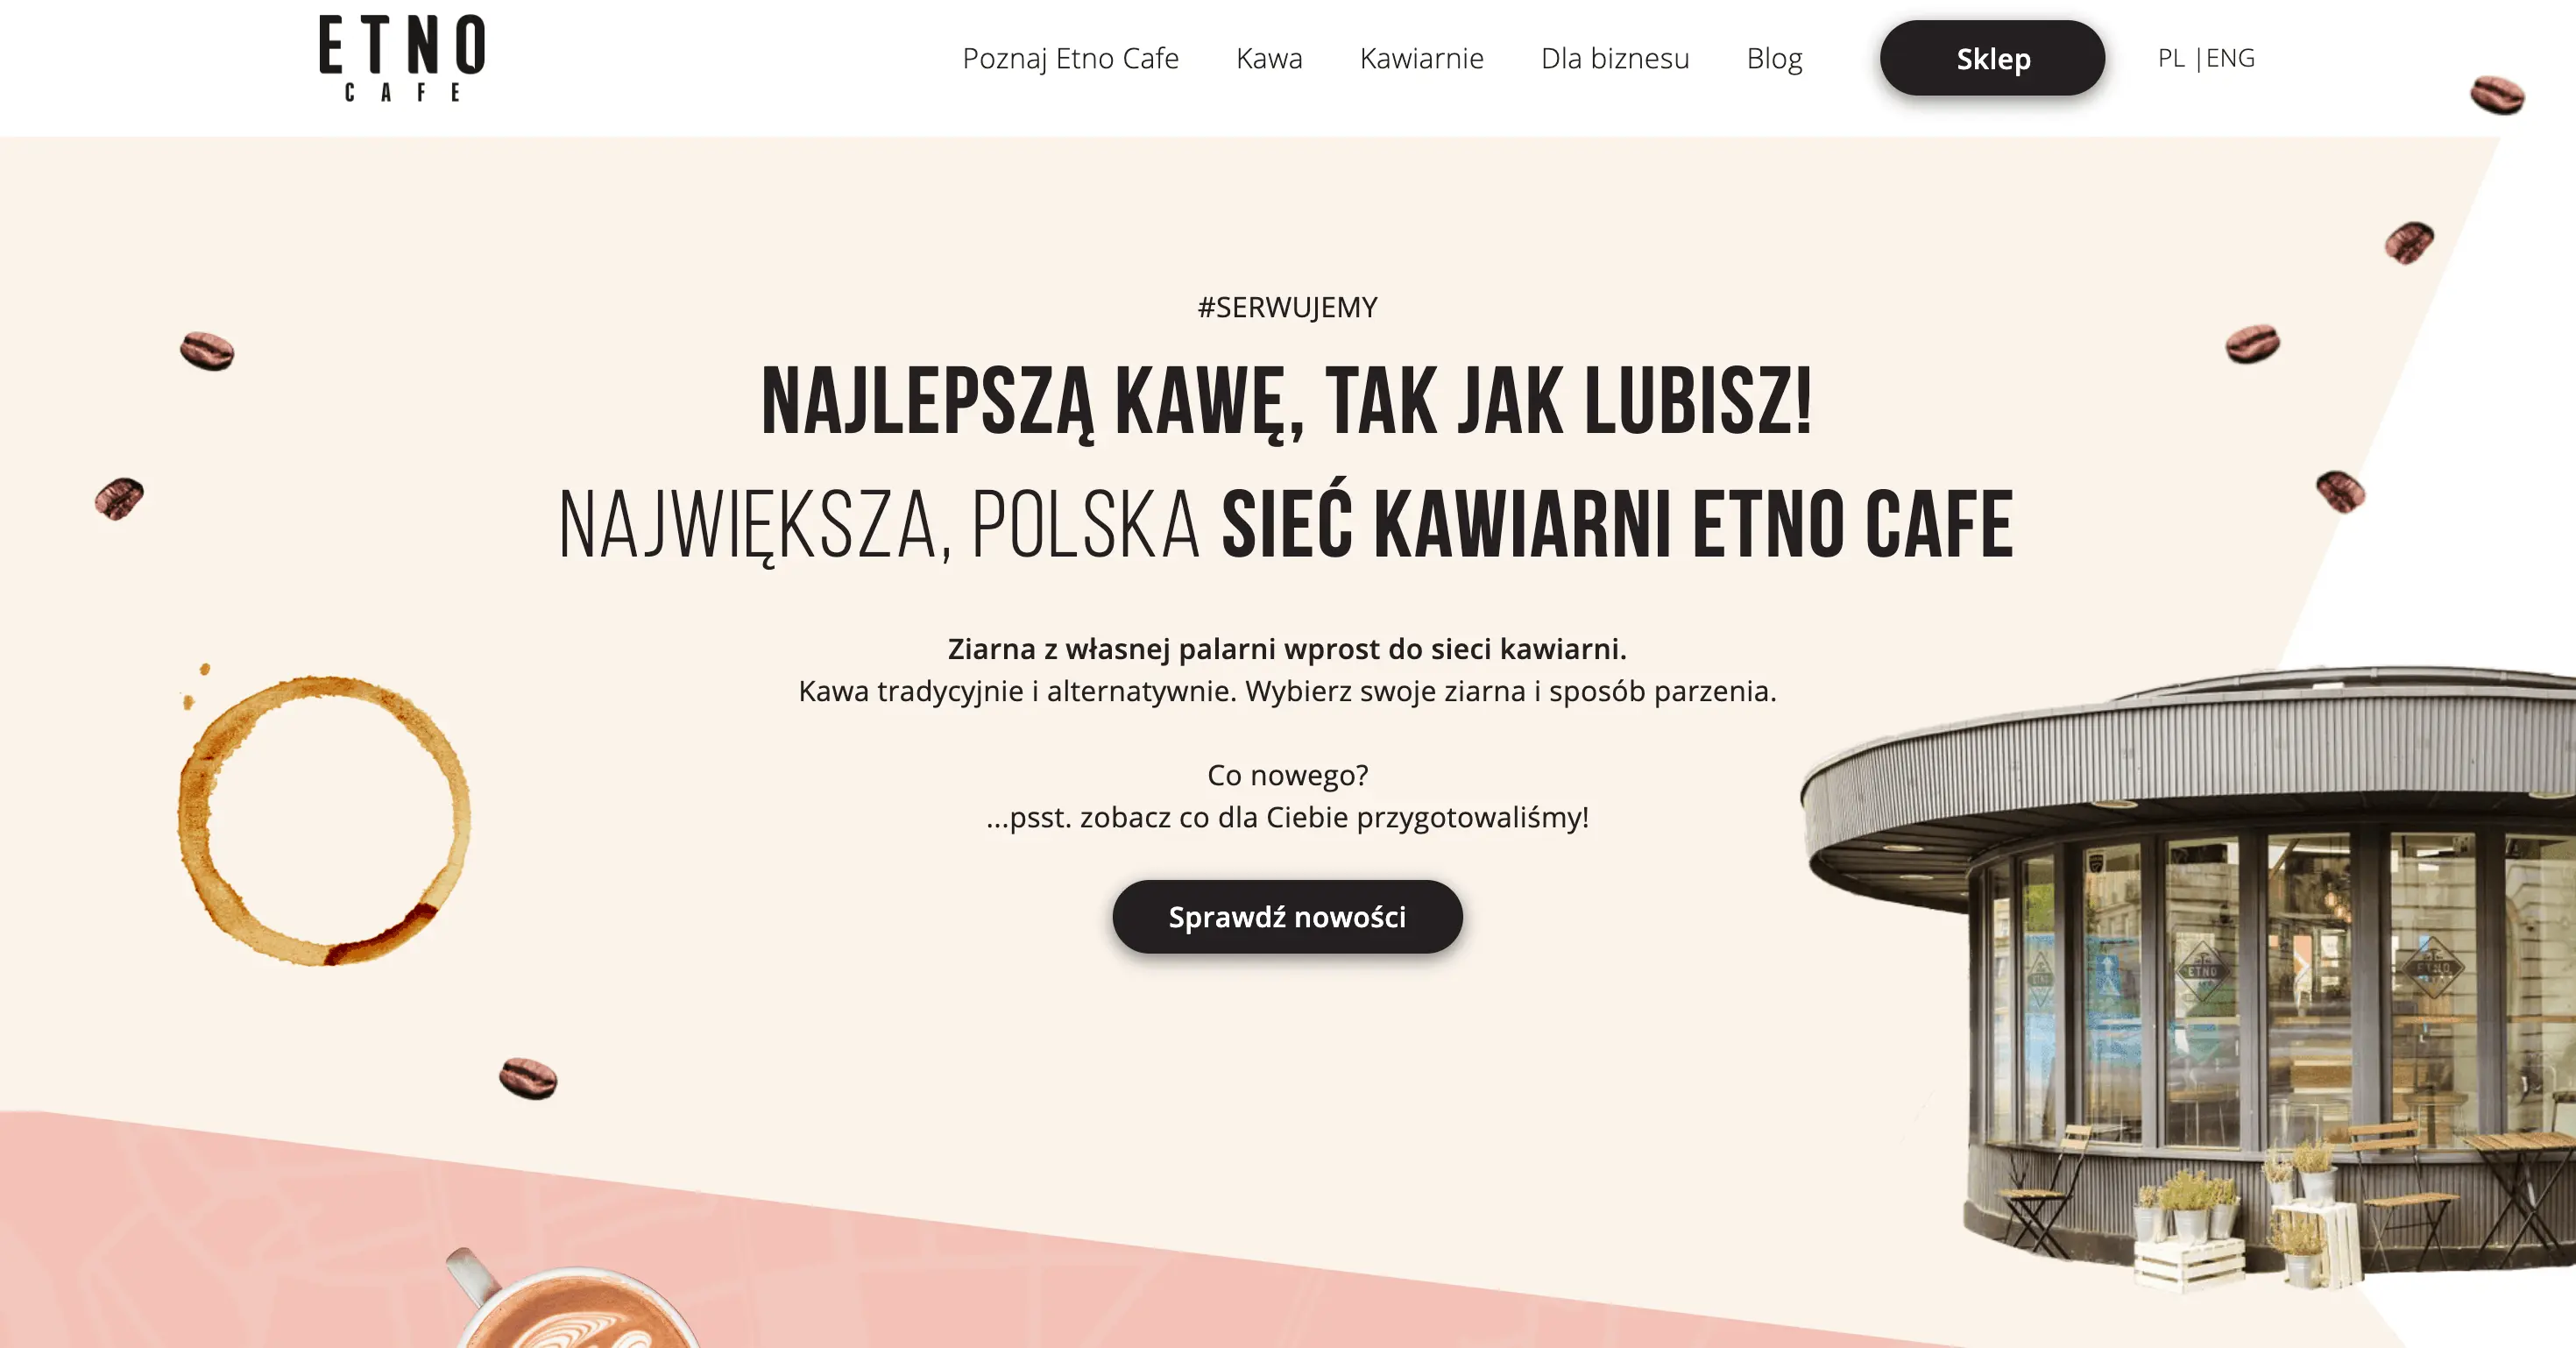Click the Co nowego? text
This screenshot has height=1348, width=2576.
coord(1287,775)
